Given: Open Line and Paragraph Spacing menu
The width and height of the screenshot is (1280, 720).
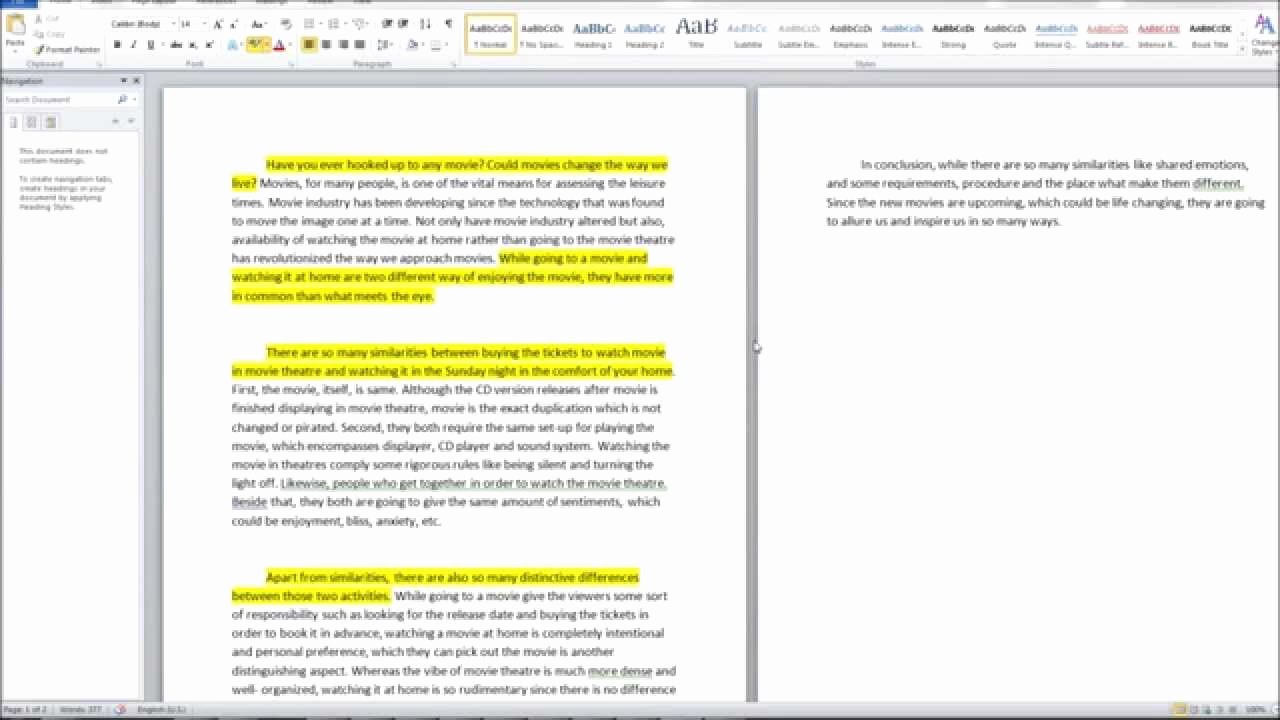Looking at the screenshot, I should point(385,45).
